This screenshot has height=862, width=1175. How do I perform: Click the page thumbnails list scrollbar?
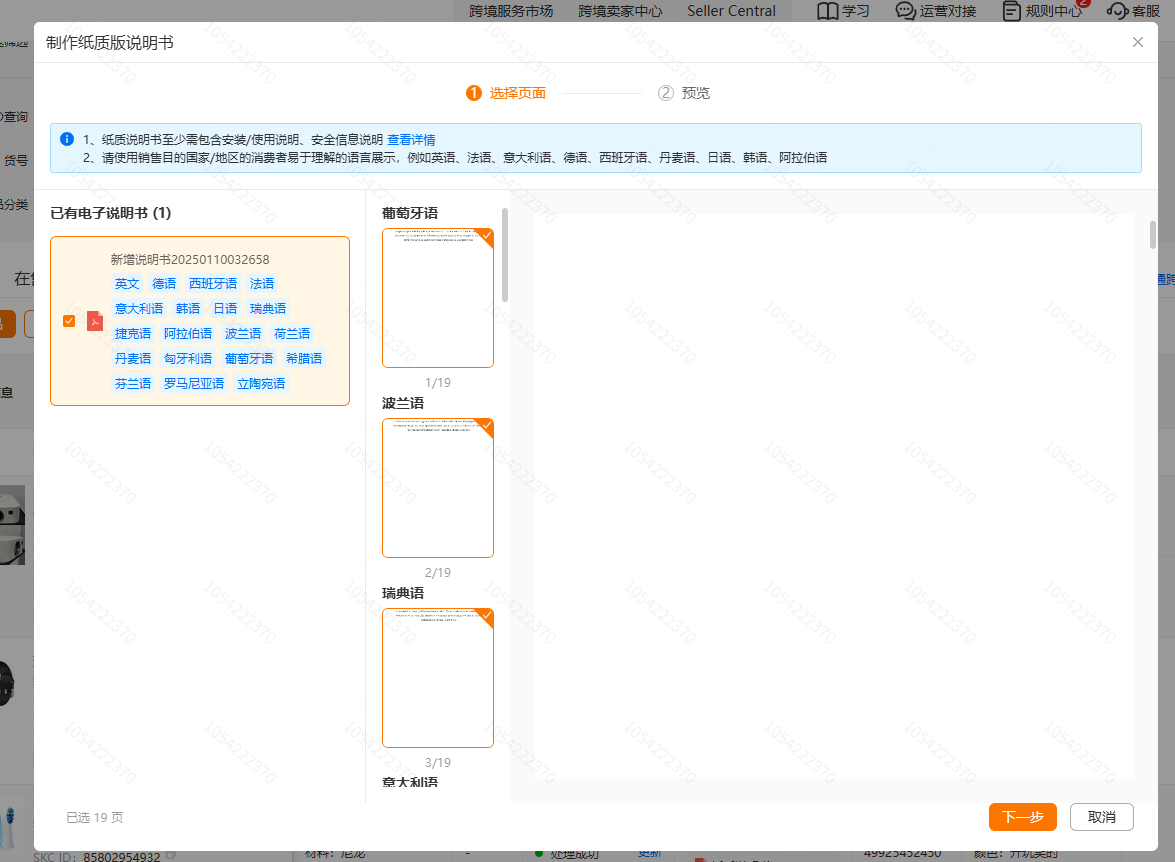505,255
